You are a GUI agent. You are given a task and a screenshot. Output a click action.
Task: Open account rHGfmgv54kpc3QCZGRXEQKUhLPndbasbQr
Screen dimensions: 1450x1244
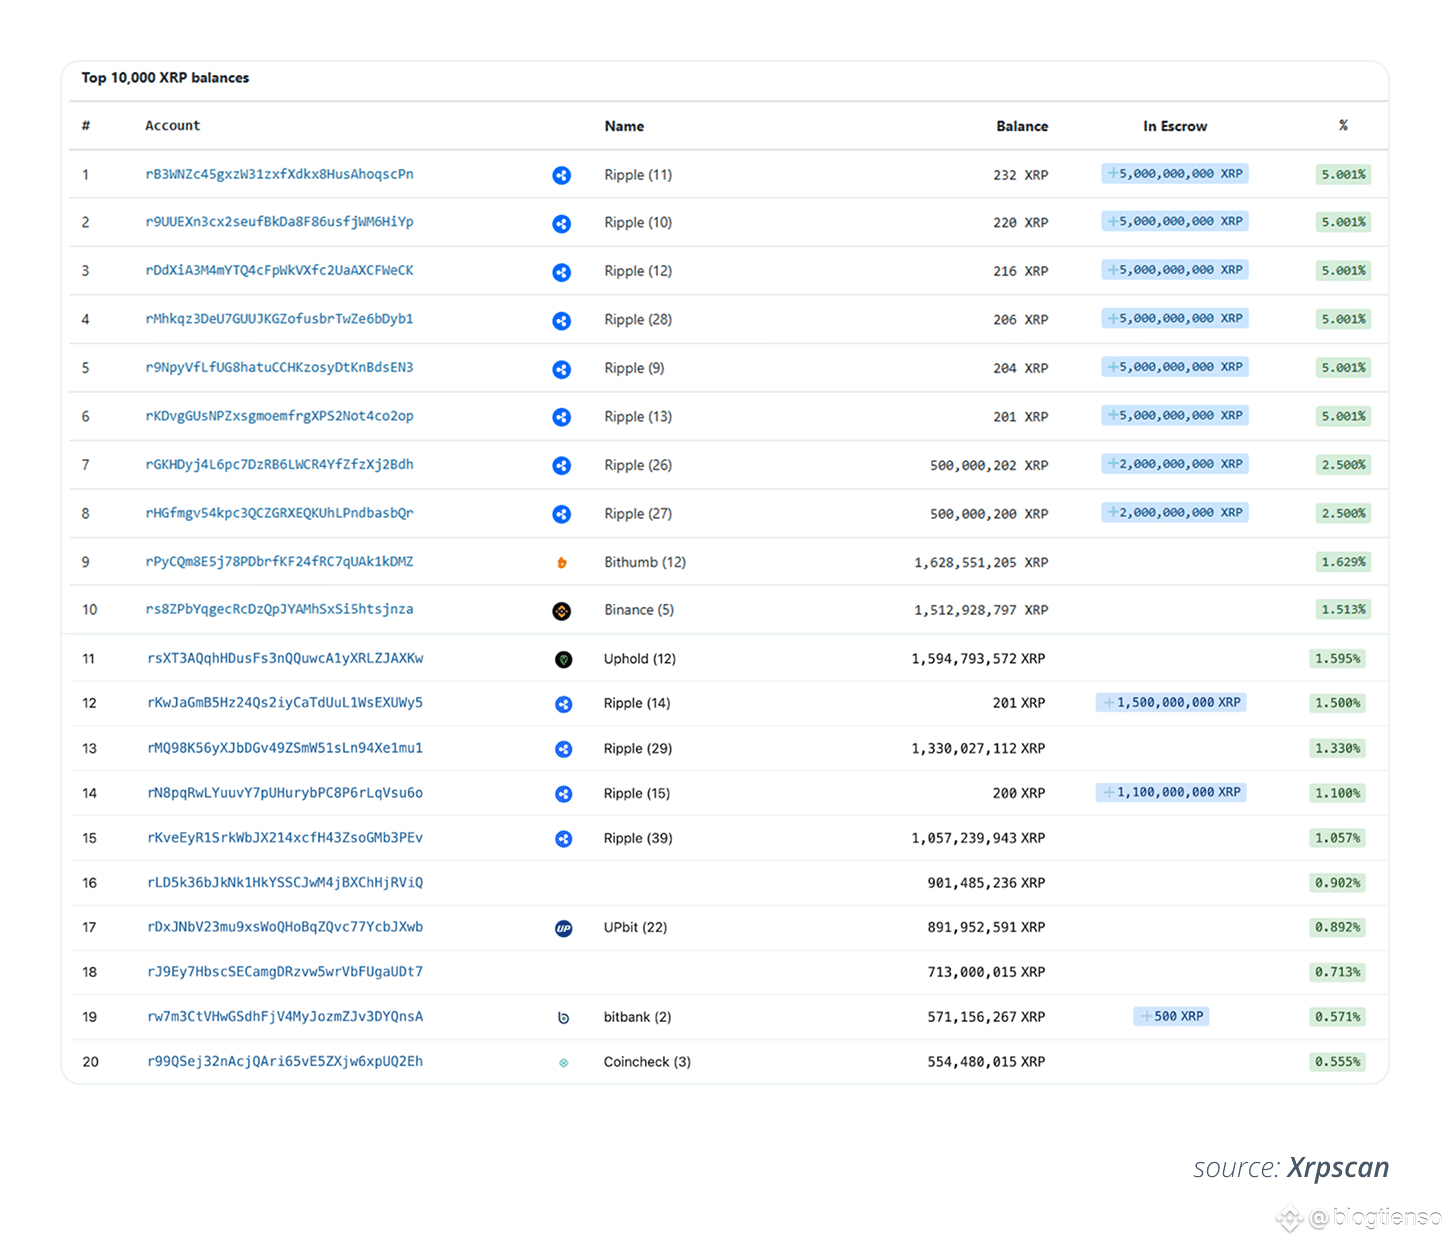[280, 513]
